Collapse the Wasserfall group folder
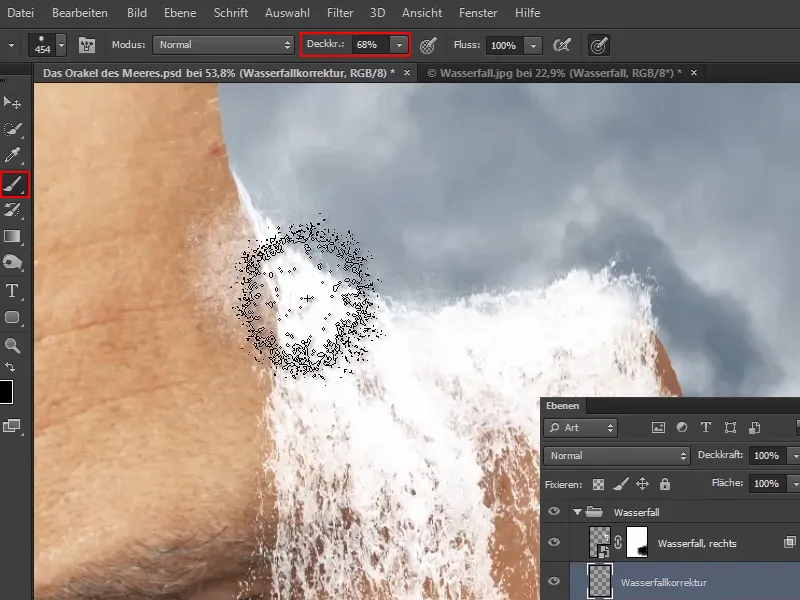Screen dimensions: 800x600 click(x=578, y=512)
